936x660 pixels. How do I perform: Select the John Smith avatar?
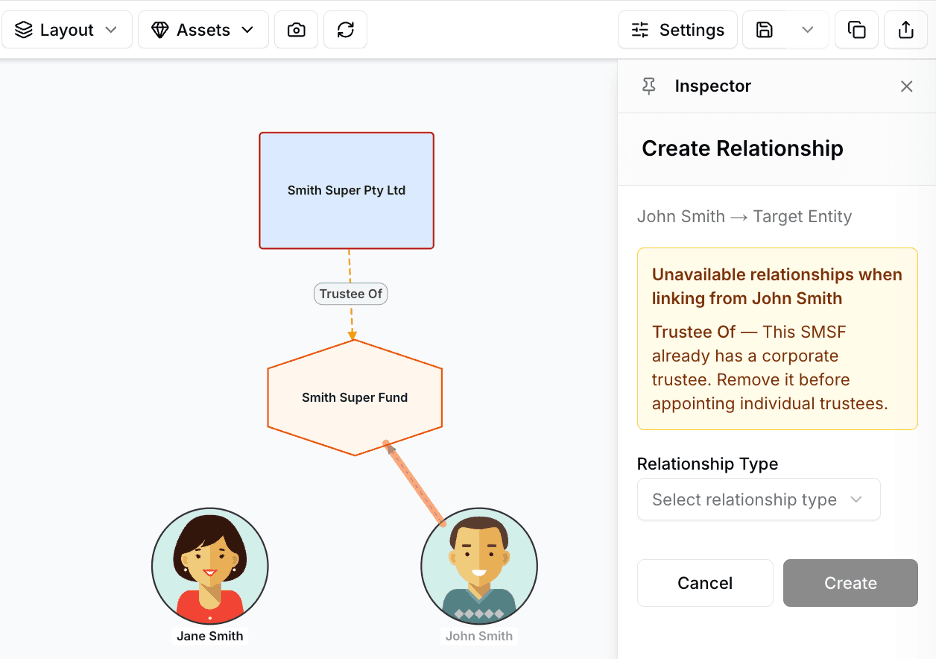click(x=479, y=566)
